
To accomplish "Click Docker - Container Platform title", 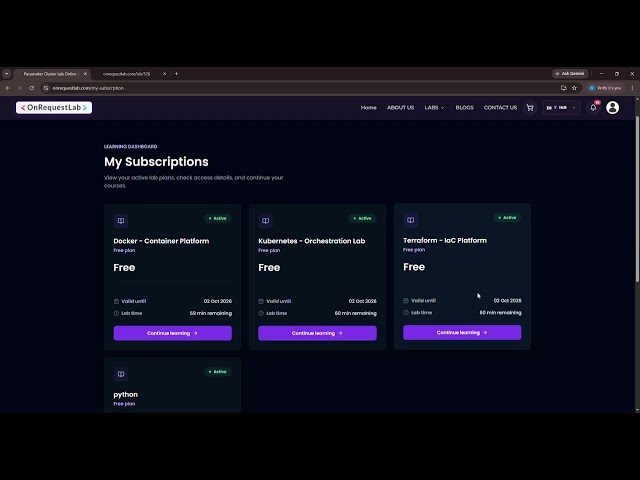I will point(161,241).
